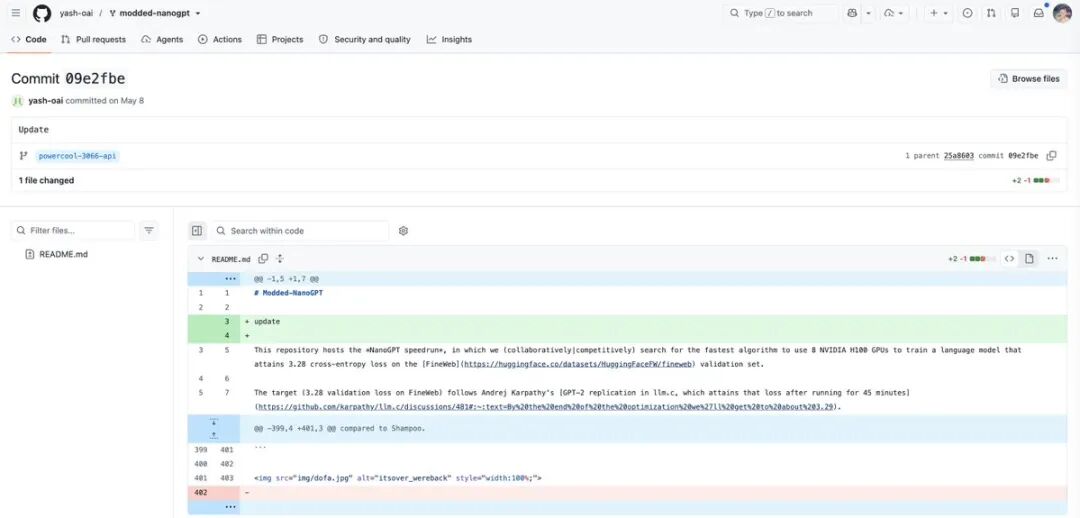Open yash-oai committer profile link
The height and width of the screenshot is (518, 1080).
click(45, 101)
